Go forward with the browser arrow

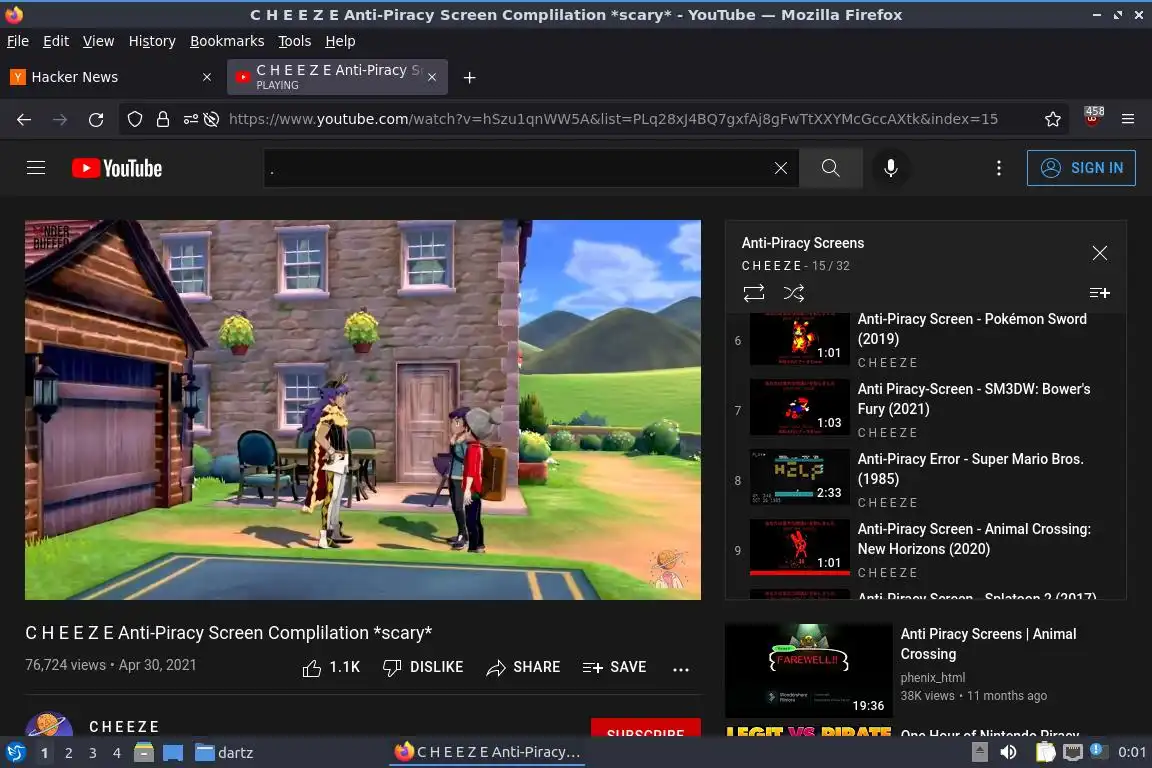click(60, 119)
